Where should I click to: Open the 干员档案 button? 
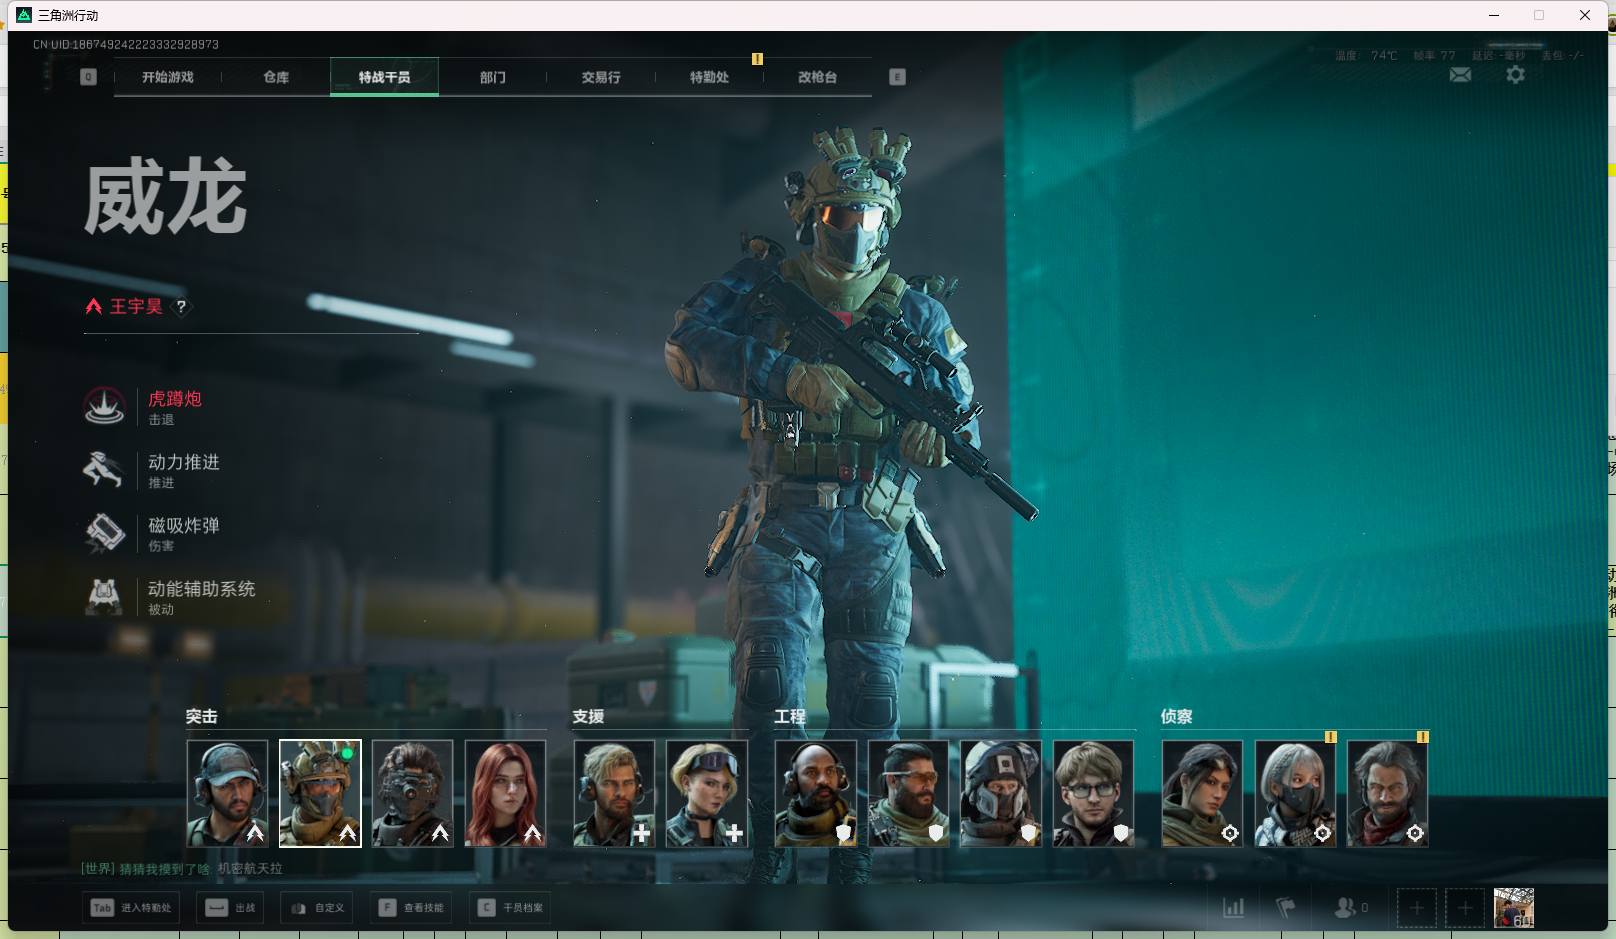[511, 908]
